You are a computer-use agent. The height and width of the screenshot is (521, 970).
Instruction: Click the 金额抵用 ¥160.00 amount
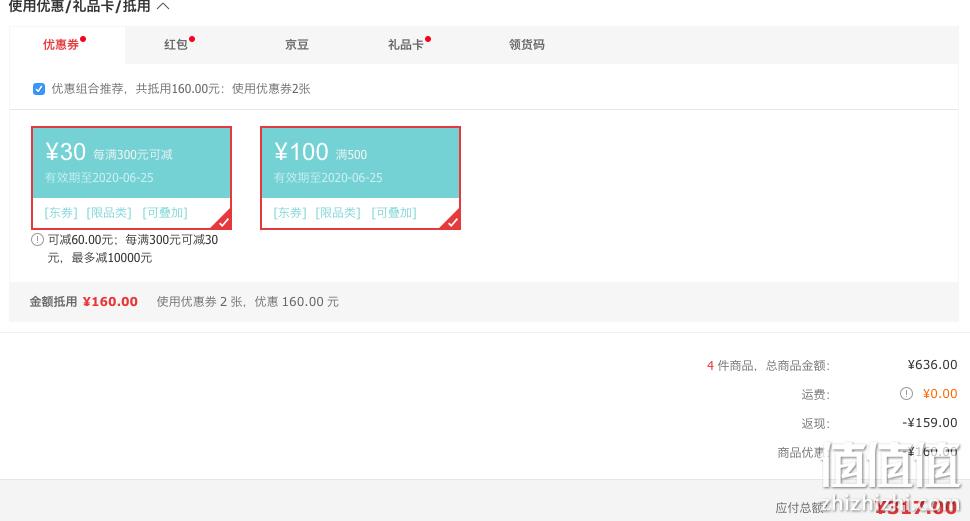click(110, 302)
